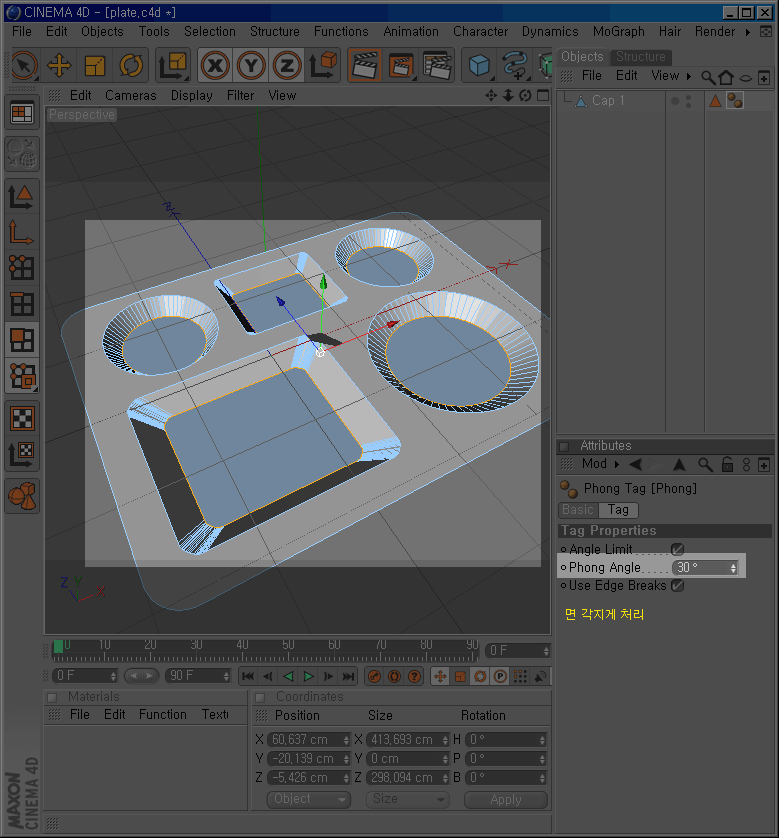This screenshot has height=838, width=779.
Task: Toggle viewport single/four view icon
Action: [x=543, y=95]
